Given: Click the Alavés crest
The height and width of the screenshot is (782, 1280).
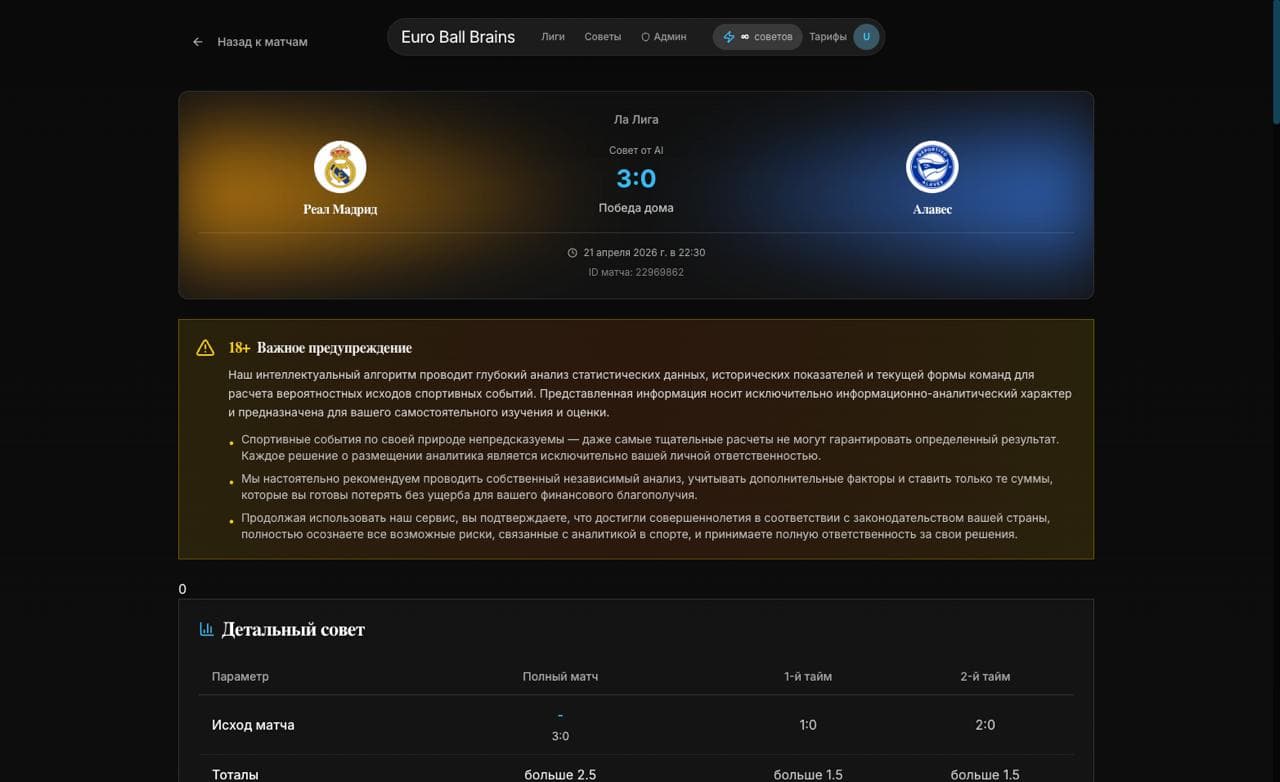Looking at the screenshot, I should 932,167.
